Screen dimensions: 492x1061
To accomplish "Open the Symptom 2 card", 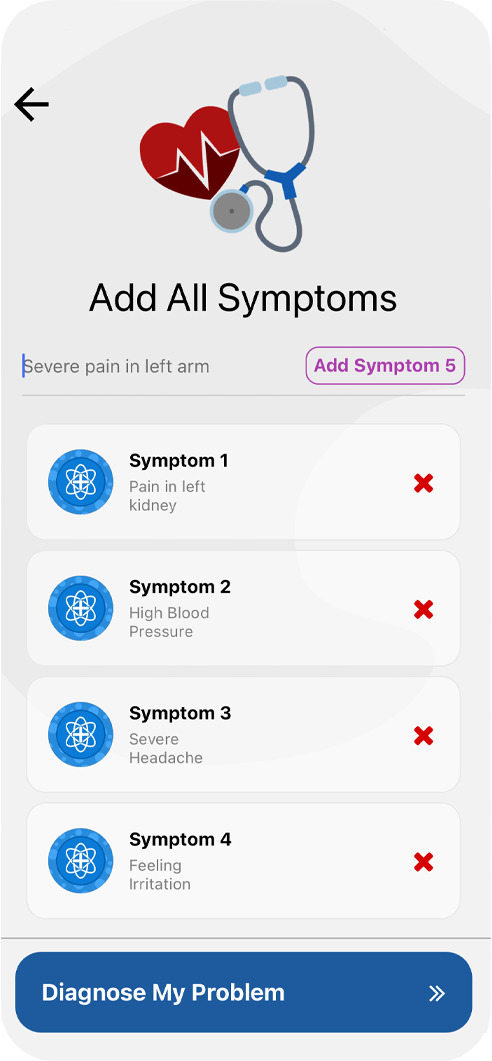I will coord(244,608).
